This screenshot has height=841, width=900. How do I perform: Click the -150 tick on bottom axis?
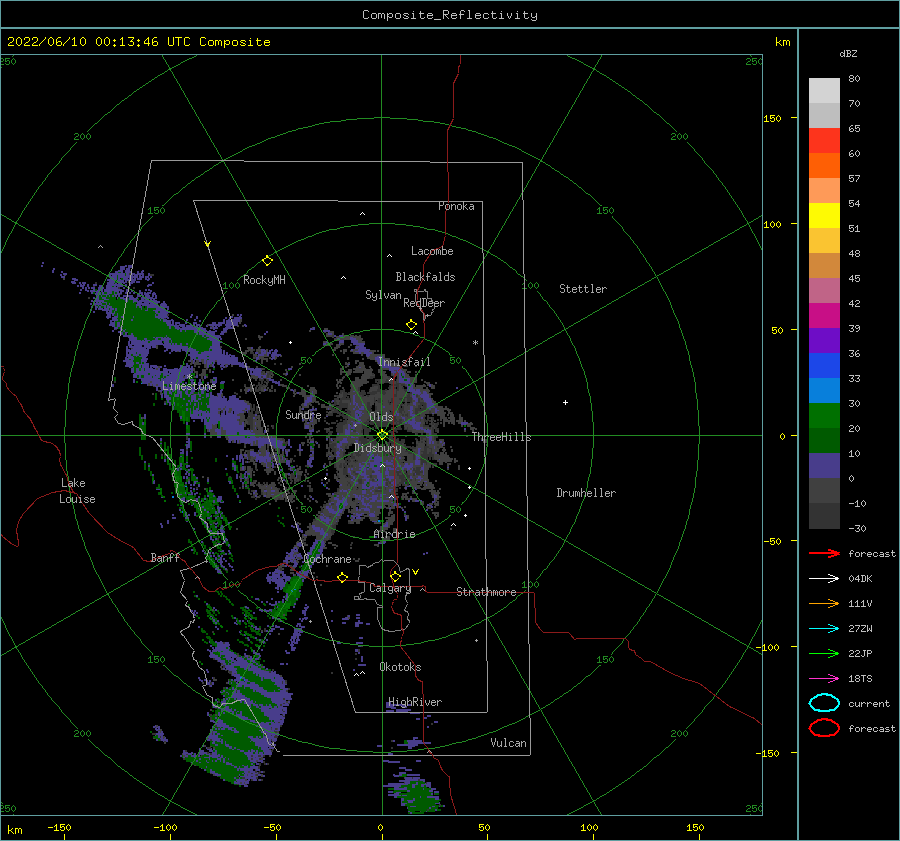coord(59,827)
